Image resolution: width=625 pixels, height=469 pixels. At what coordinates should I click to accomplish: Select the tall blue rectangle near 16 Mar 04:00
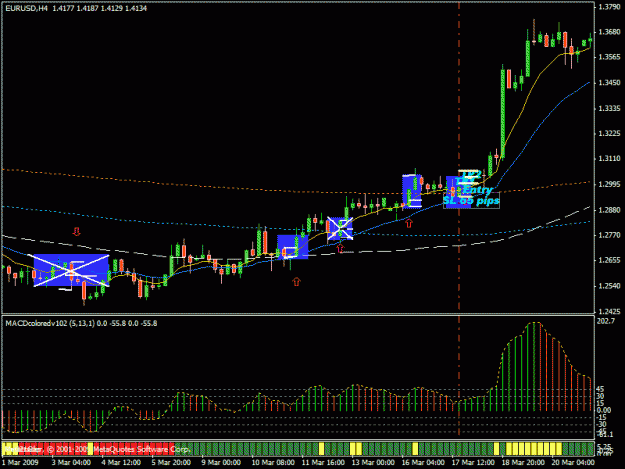point(412,191)
